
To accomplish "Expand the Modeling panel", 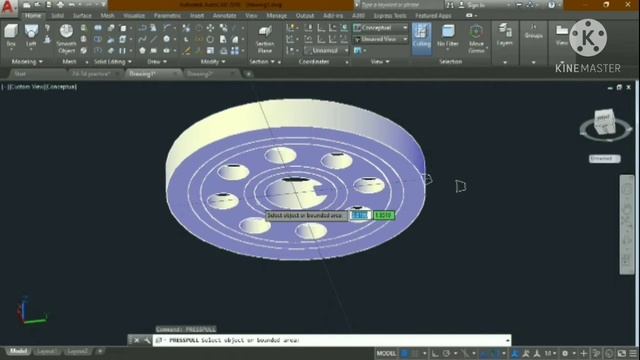I will (27, 62).
